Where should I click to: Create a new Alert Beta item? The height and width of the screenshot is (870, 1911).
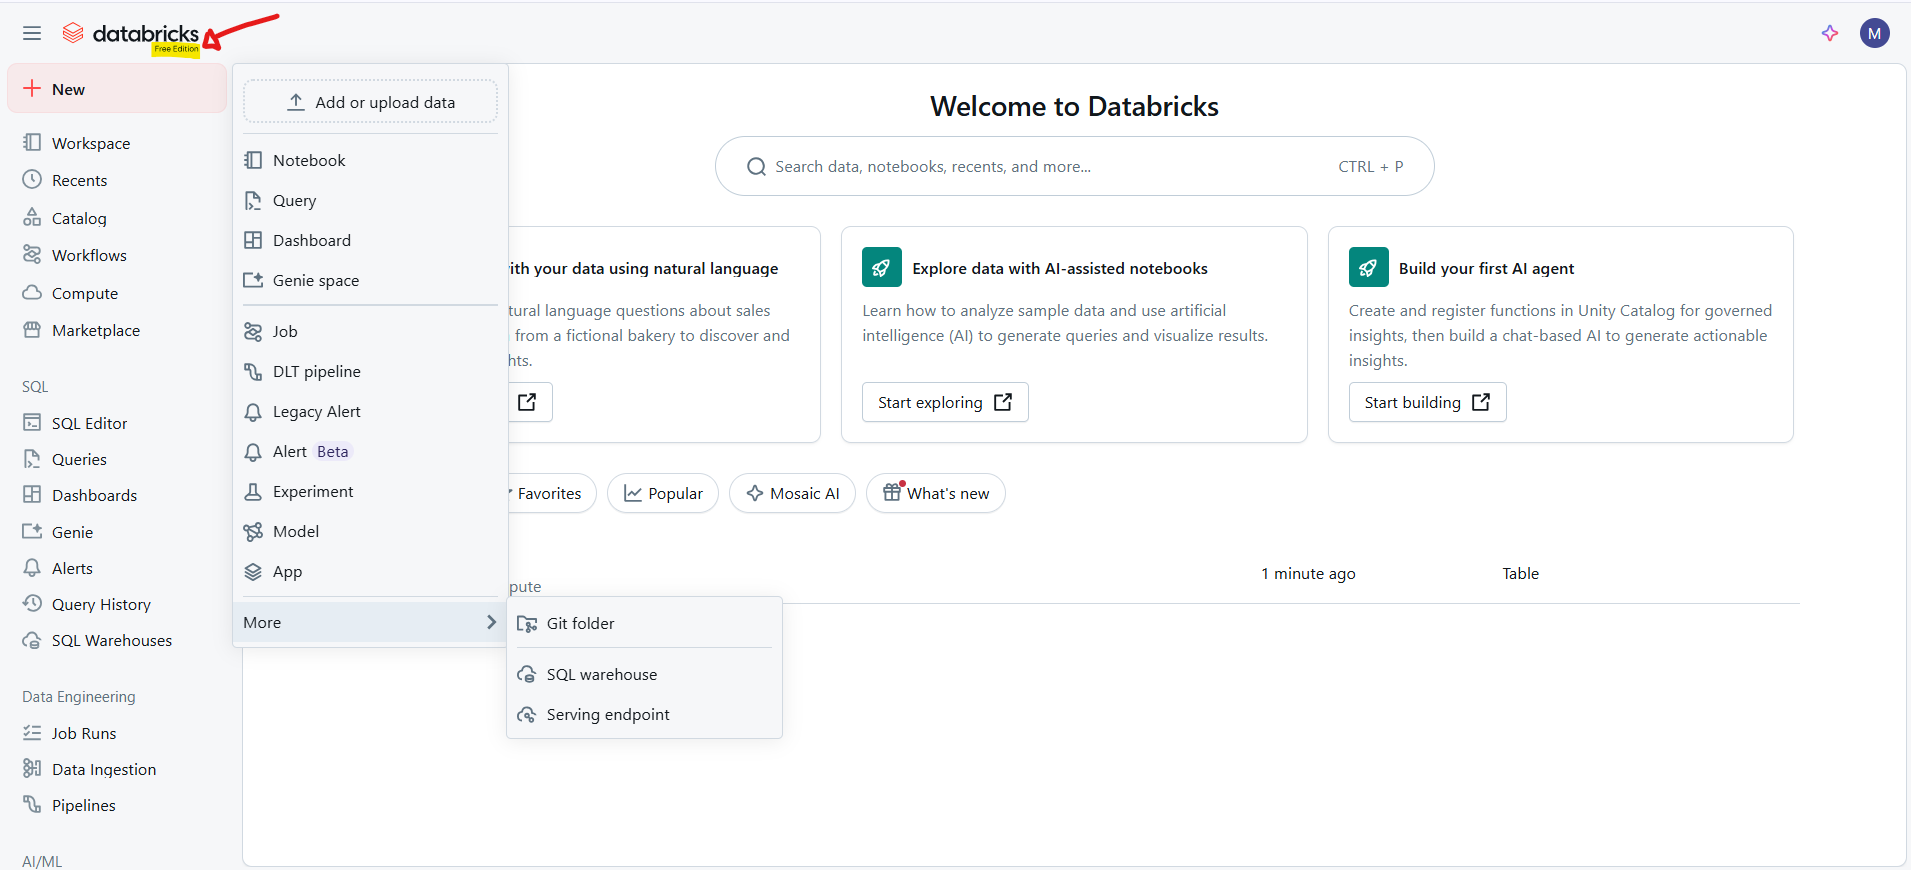370,451
